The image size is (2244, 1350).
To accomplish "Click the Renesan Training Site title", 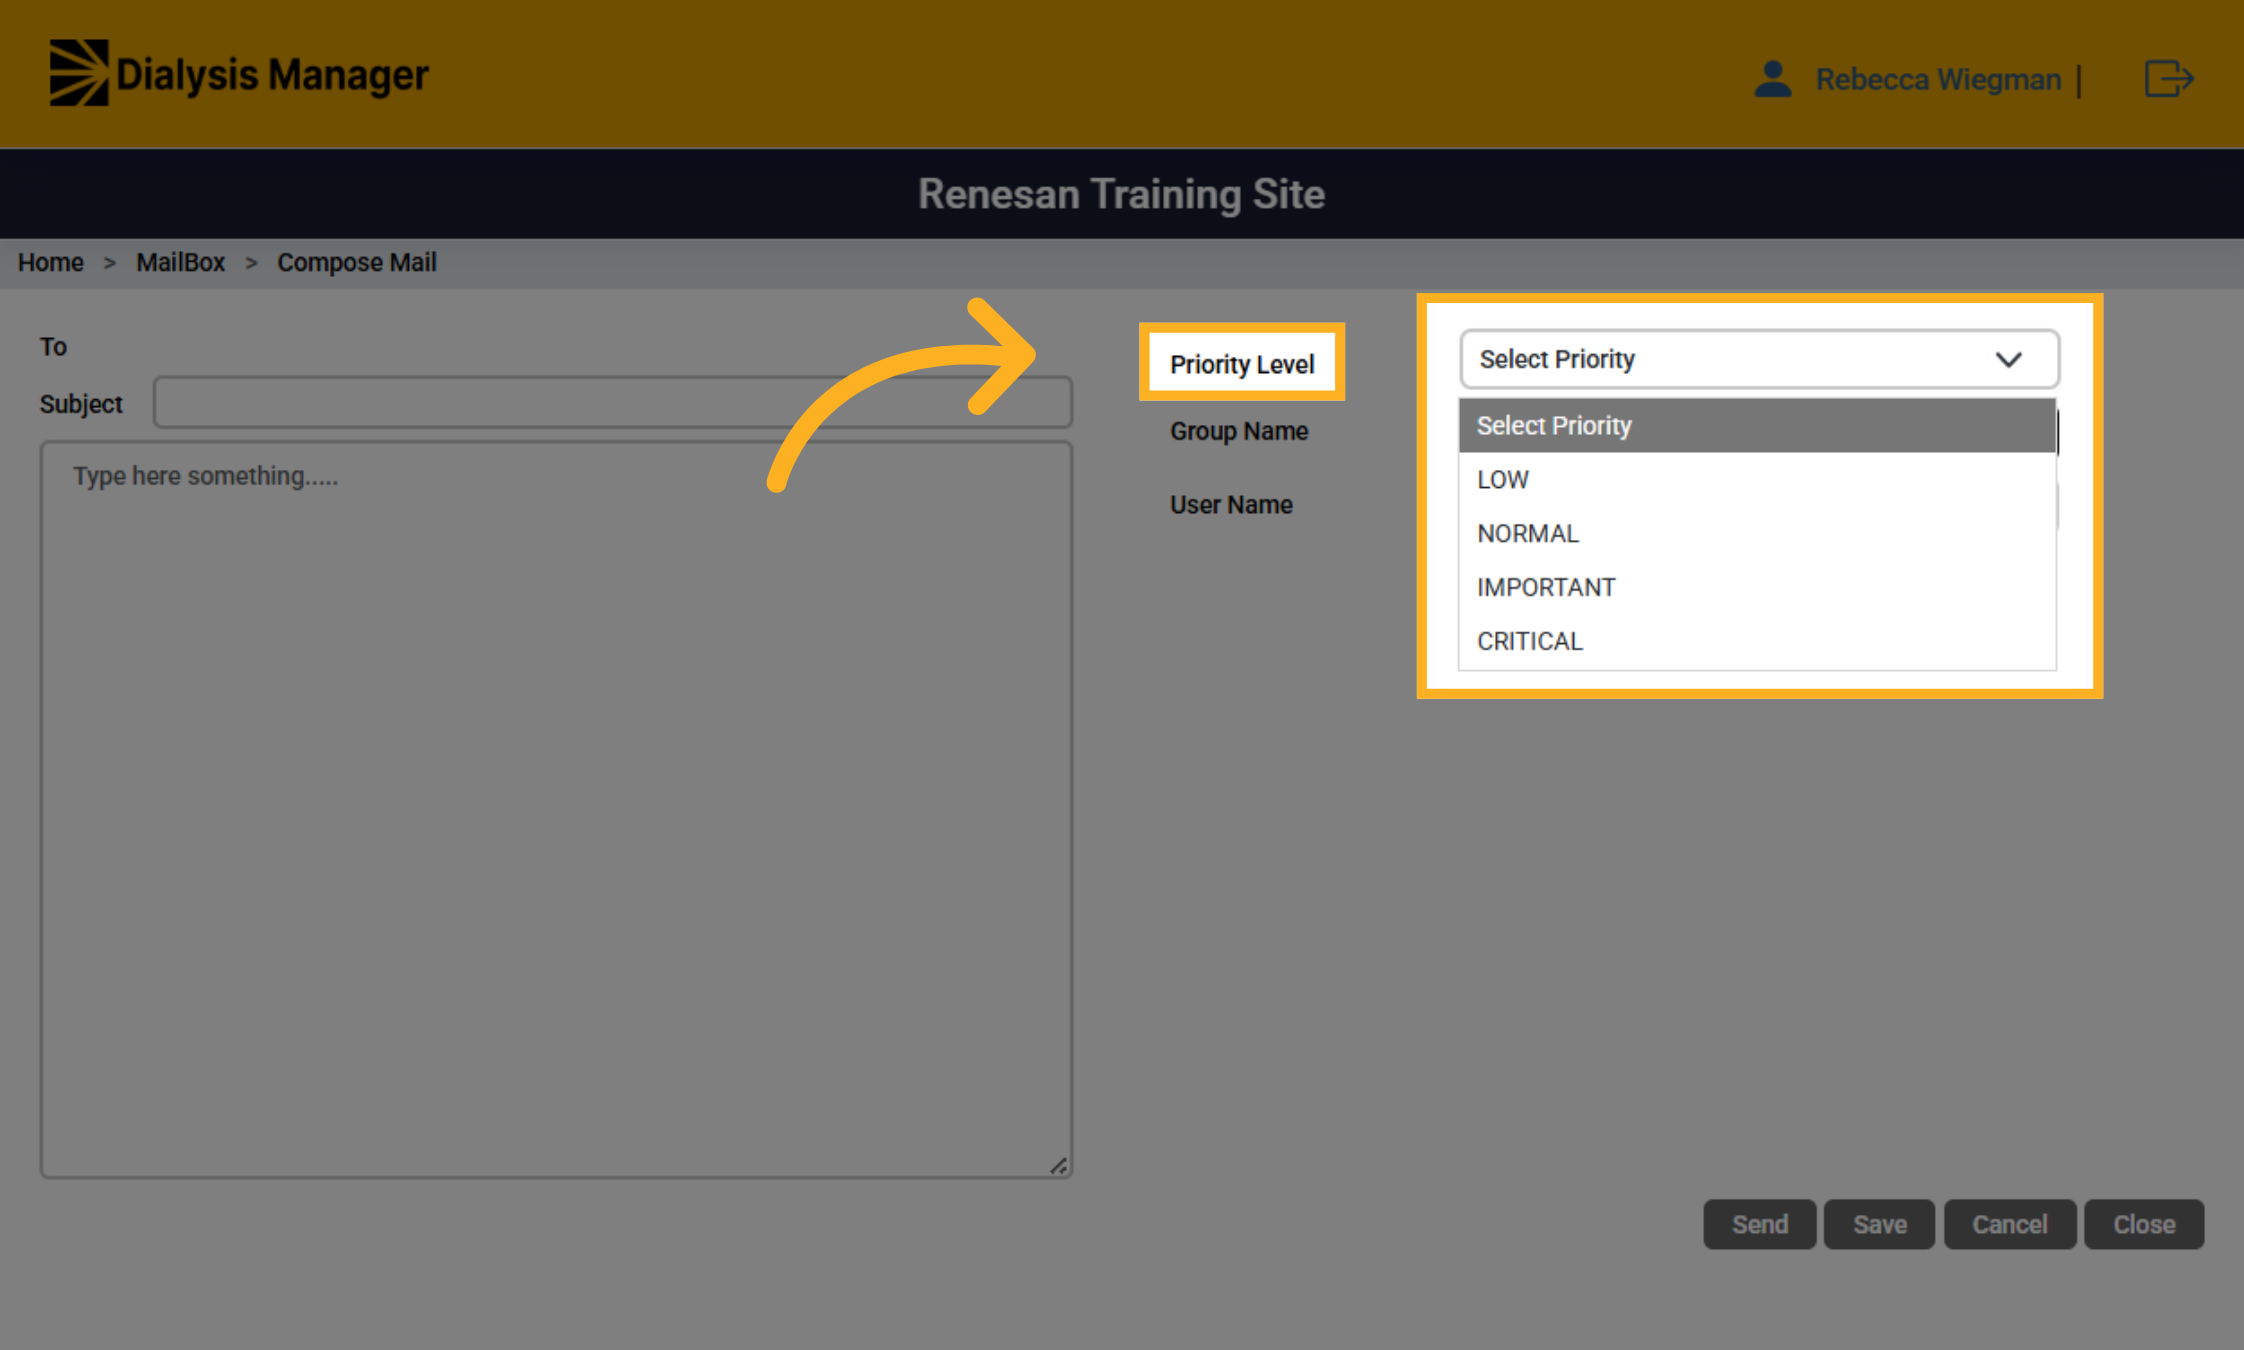I will [x=1122, y=194].
